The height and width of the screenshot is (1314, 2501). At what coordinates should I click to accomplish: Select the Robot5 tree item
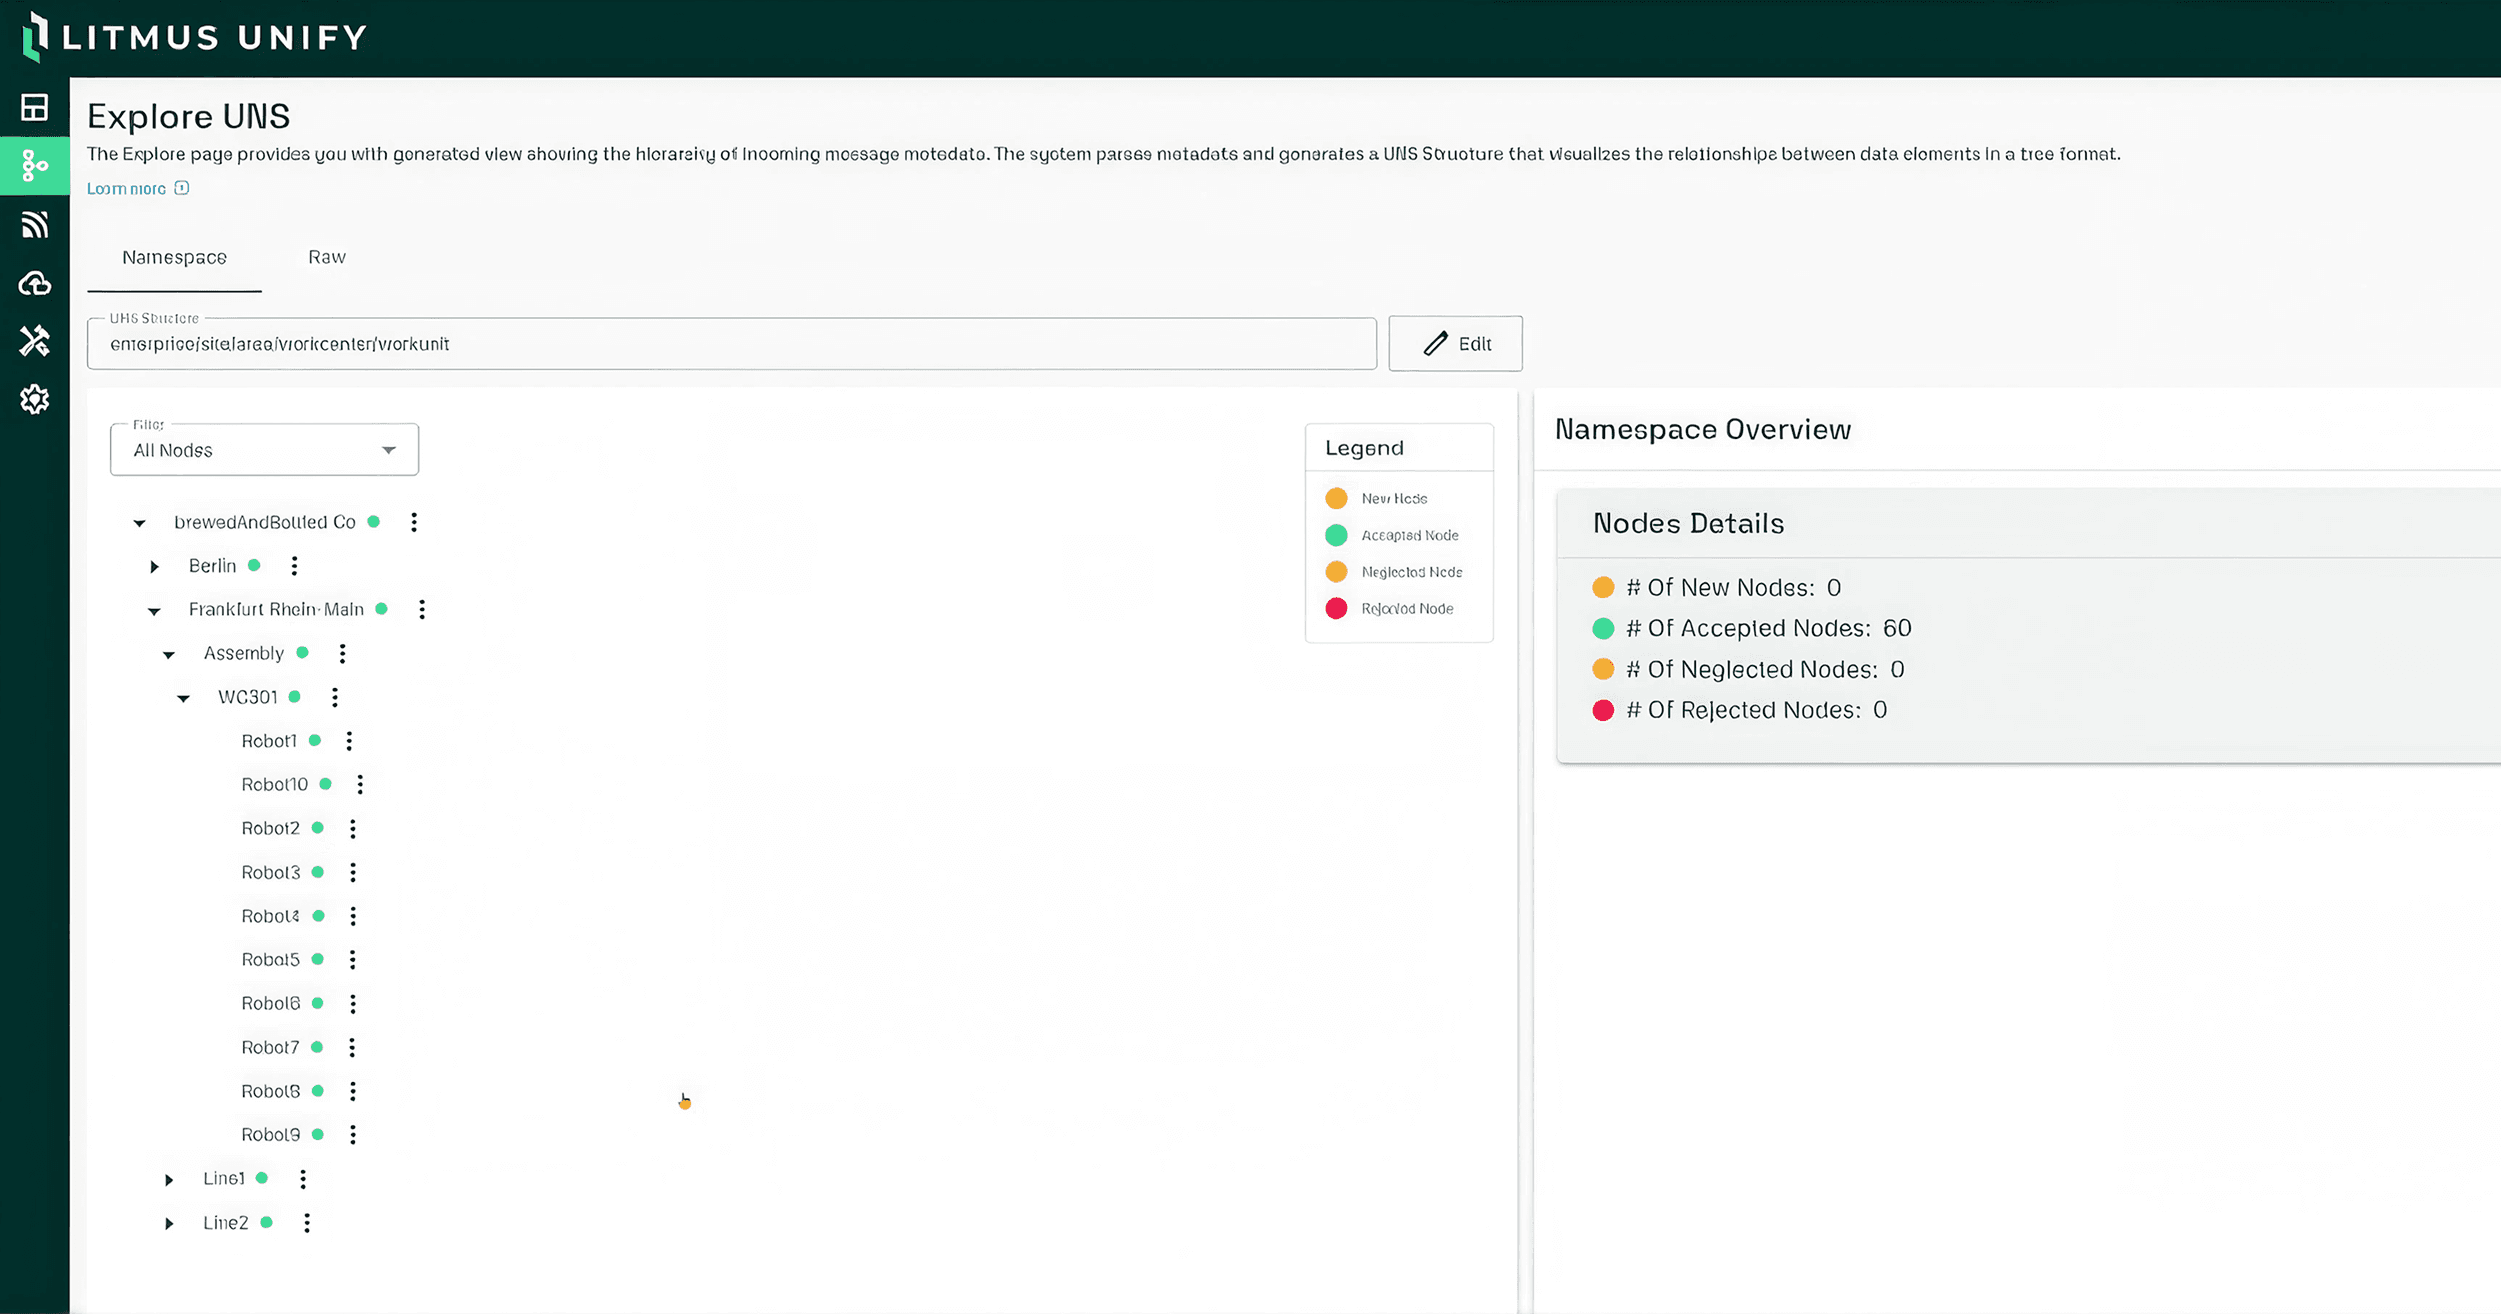270,960
